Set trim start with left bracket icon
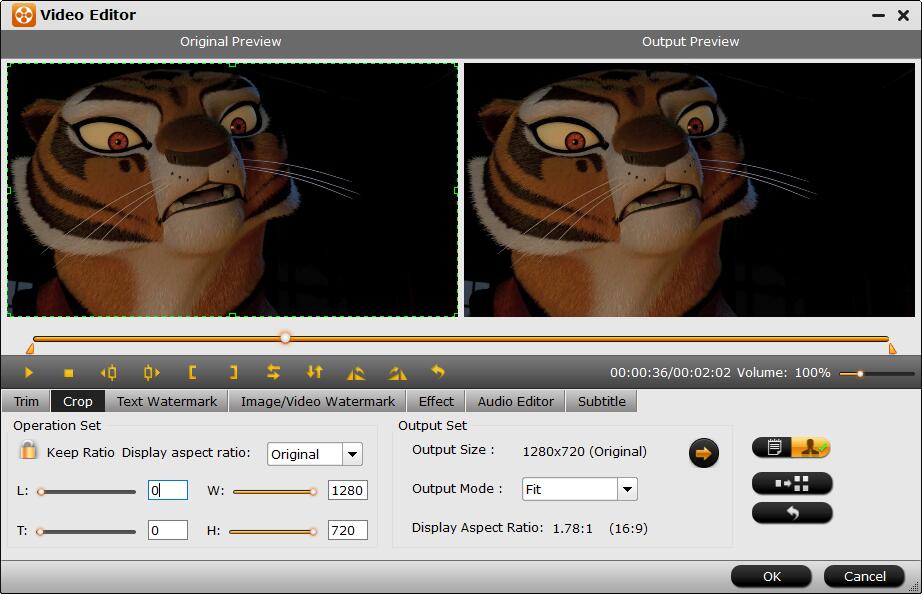The image size is (922, 594). coord(192,373)
